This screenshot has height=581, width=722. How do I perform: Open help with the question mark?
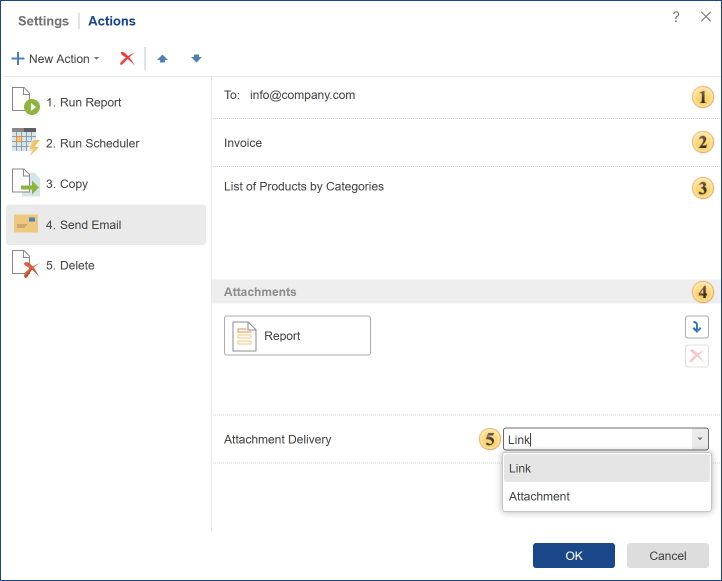676,17
